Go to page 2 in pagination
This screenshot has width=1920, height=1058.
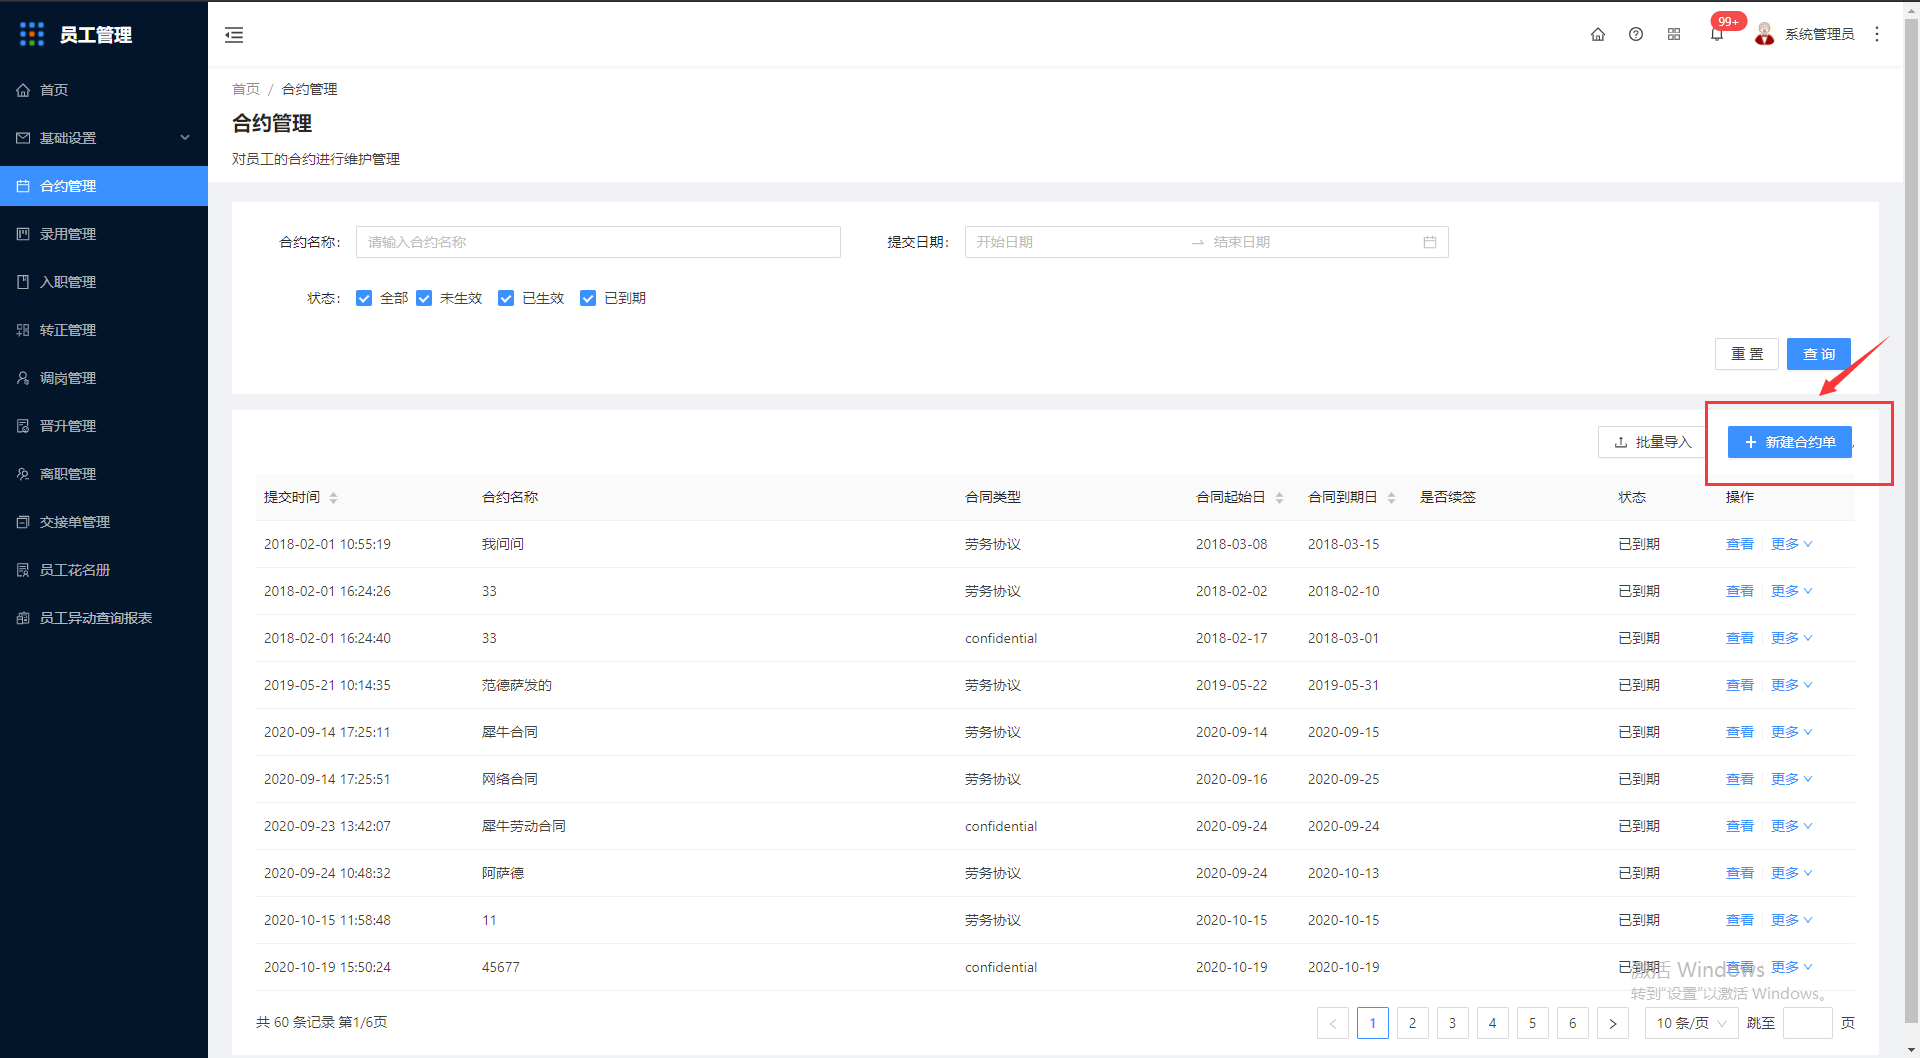[1413, 1023]
